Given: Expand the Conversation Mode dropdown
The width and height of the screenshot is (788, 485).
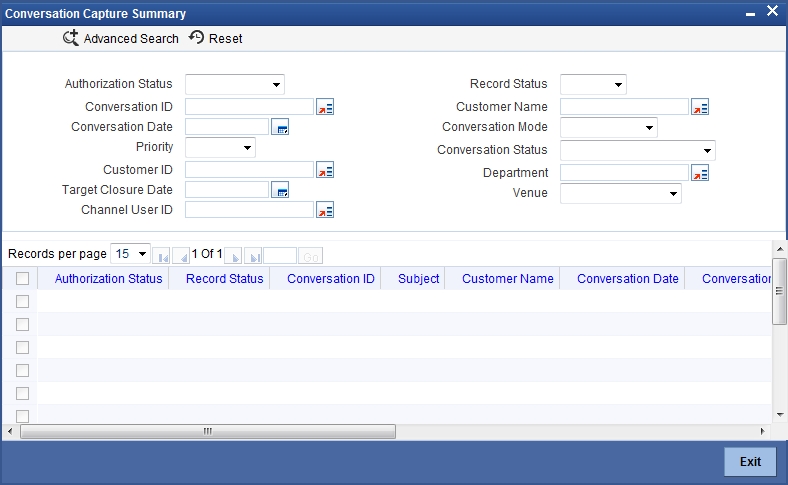Looking at the screenshot, I should coord(609,128).
